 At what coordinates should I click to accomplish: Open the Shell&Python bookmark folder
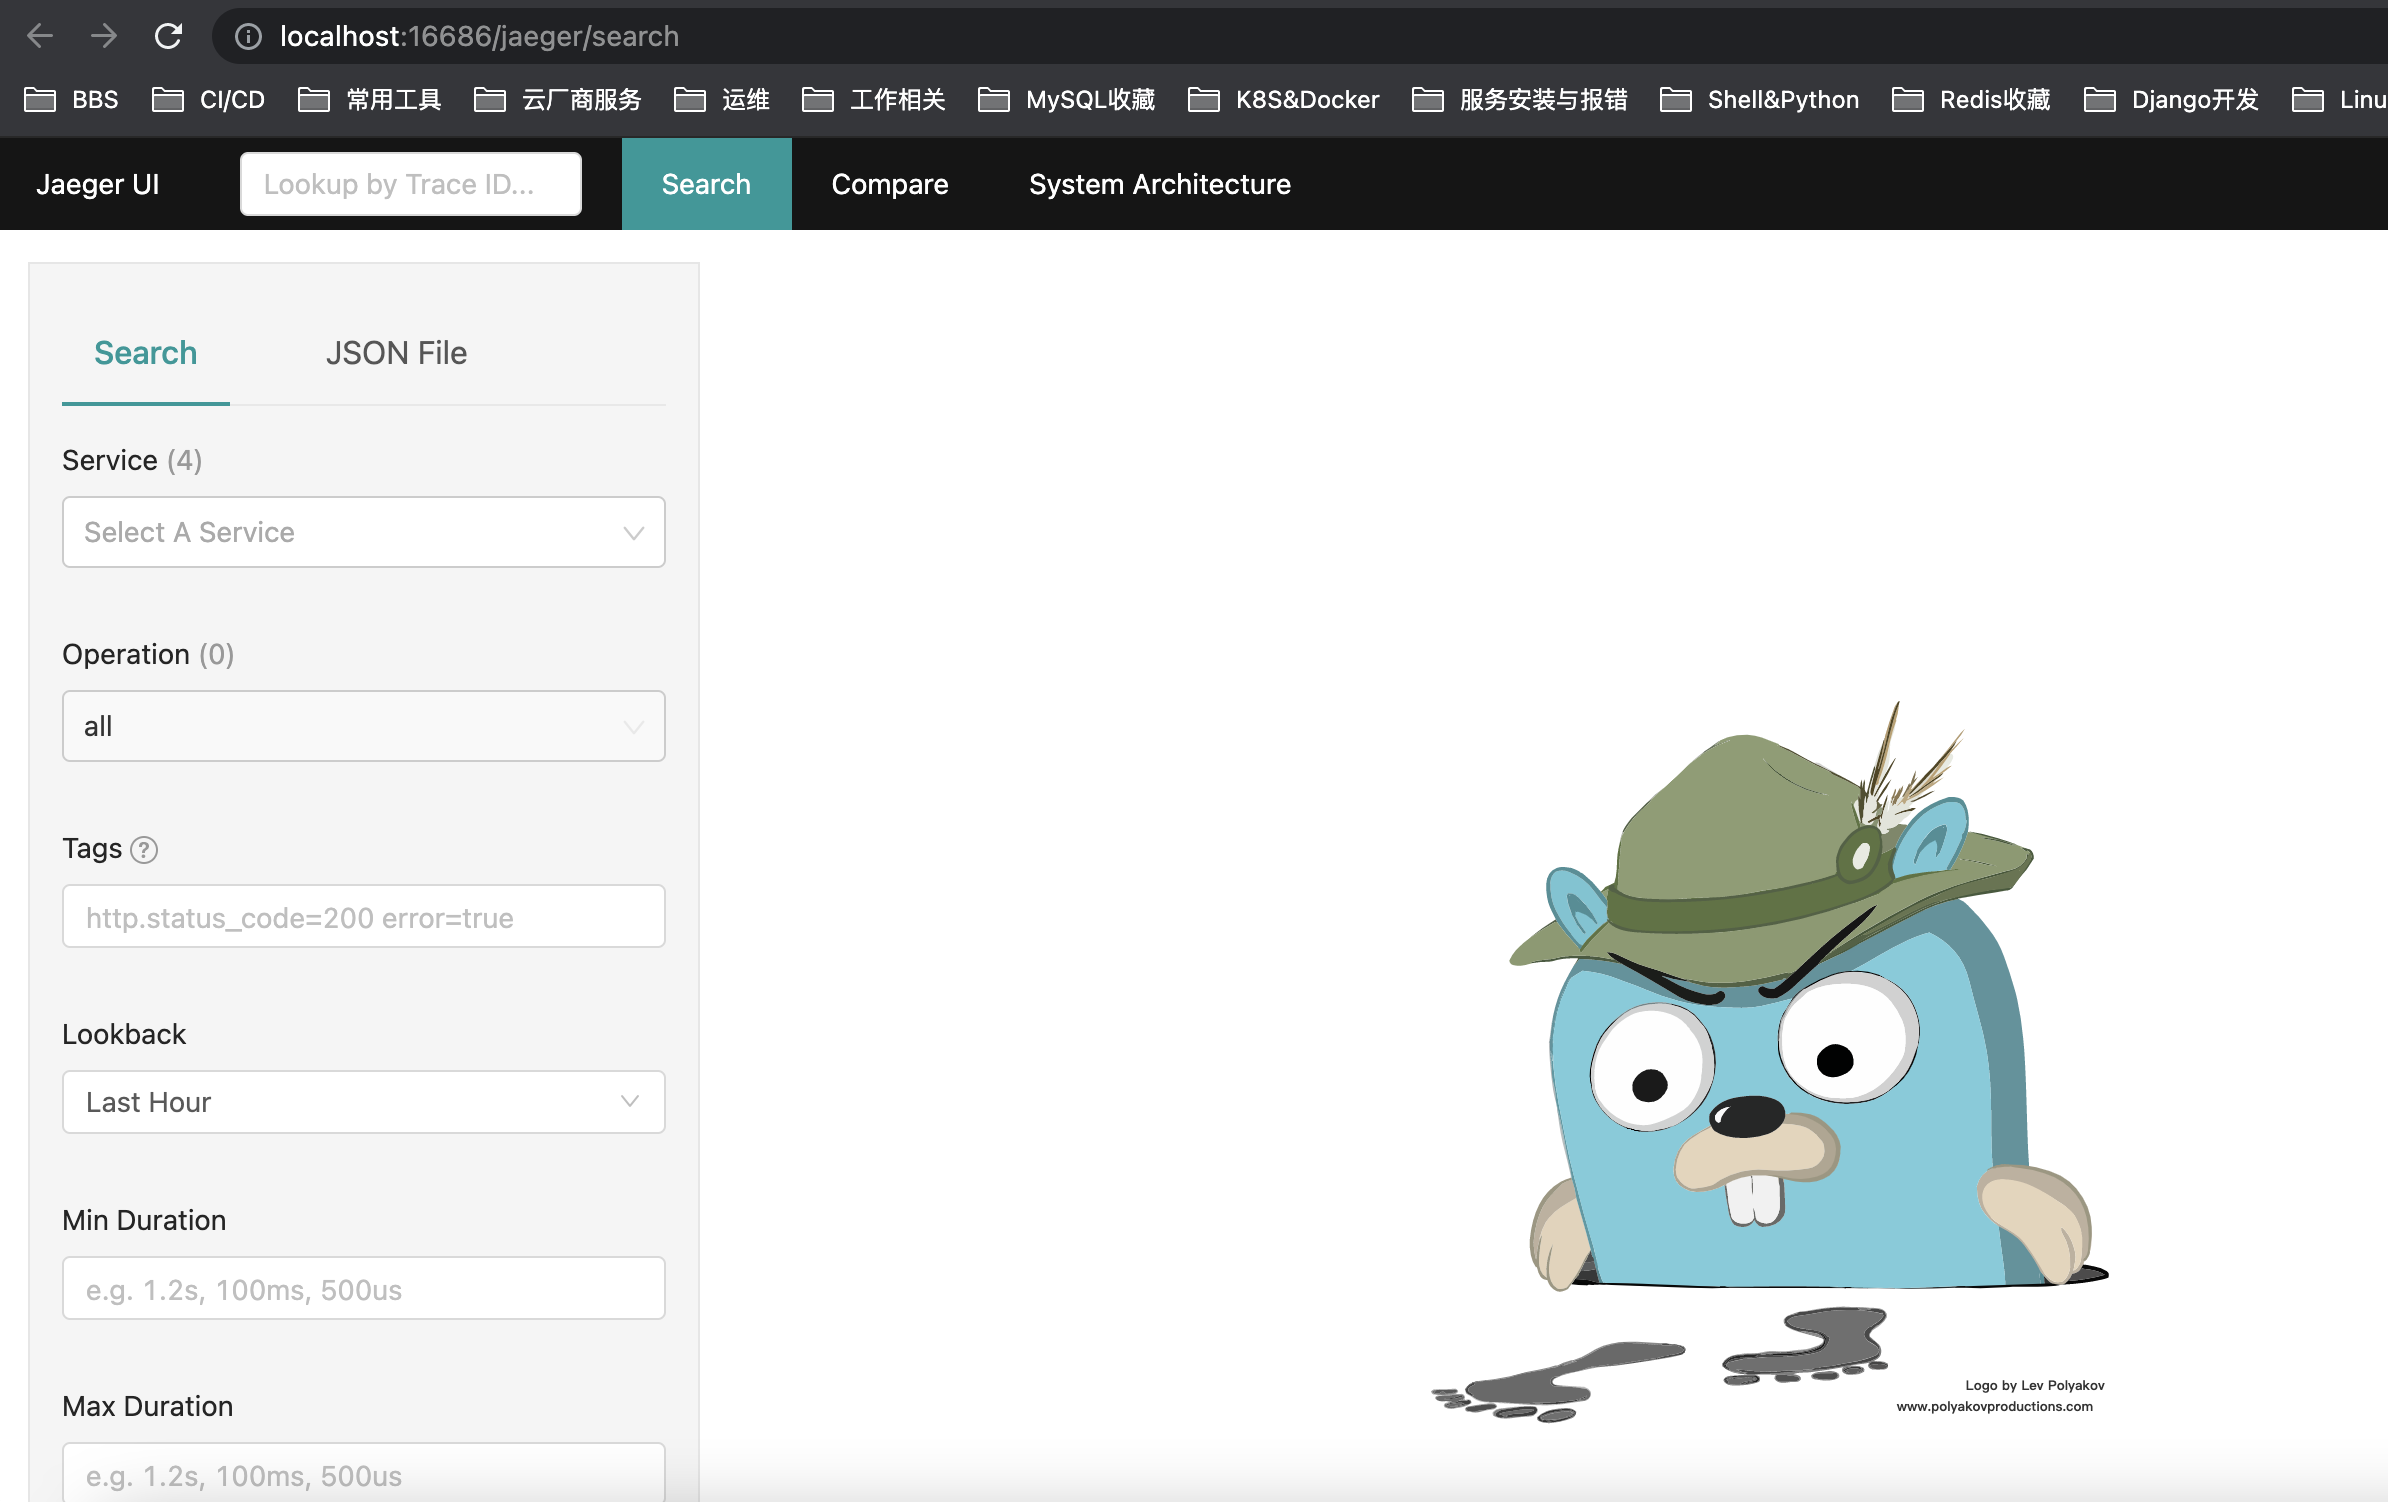point(1760,100)
